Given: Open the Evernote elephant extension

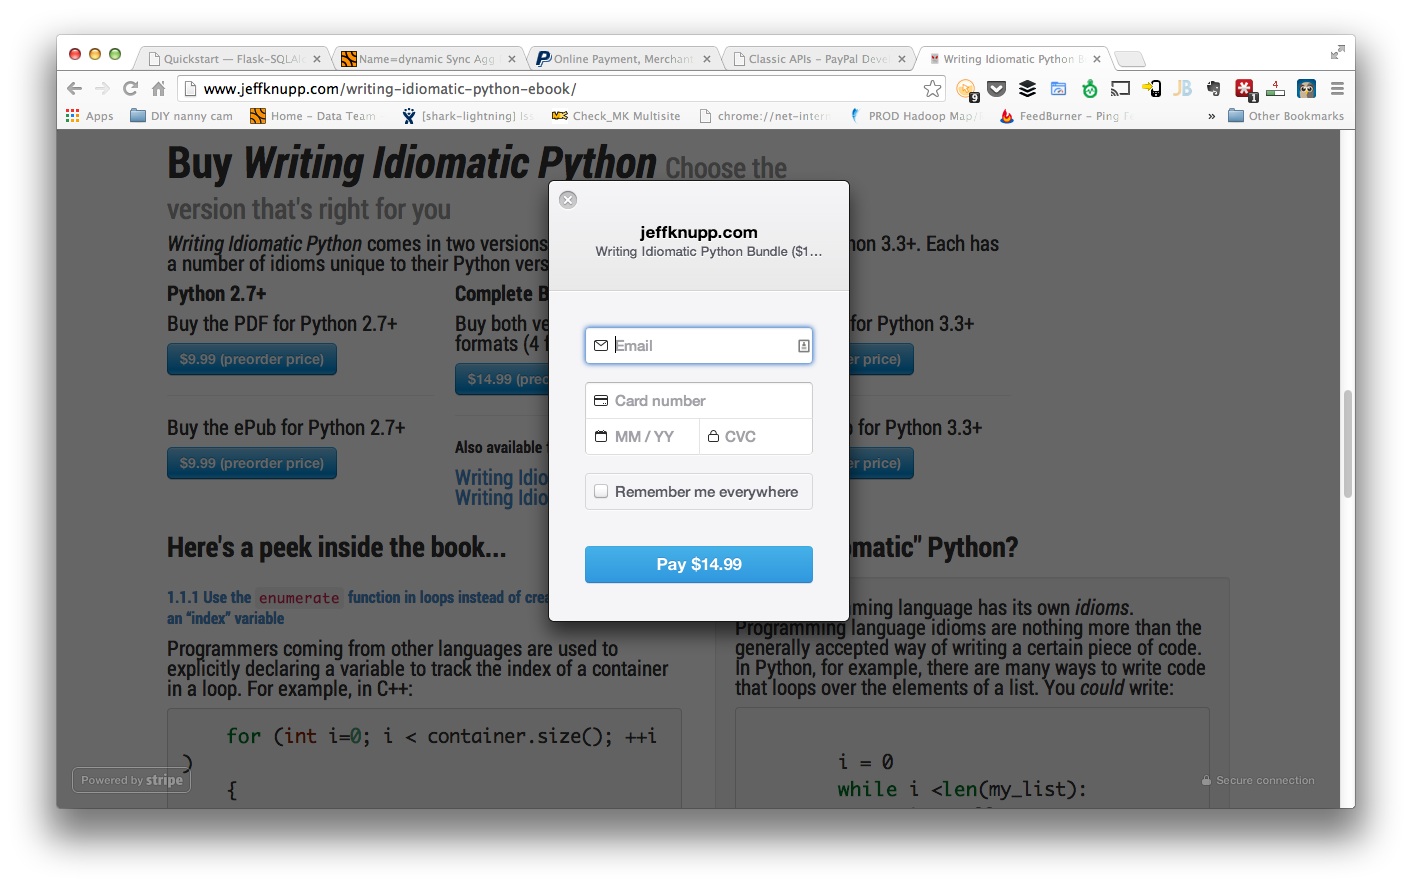Looking at the screenshot, I should [x=1213, y=89].
